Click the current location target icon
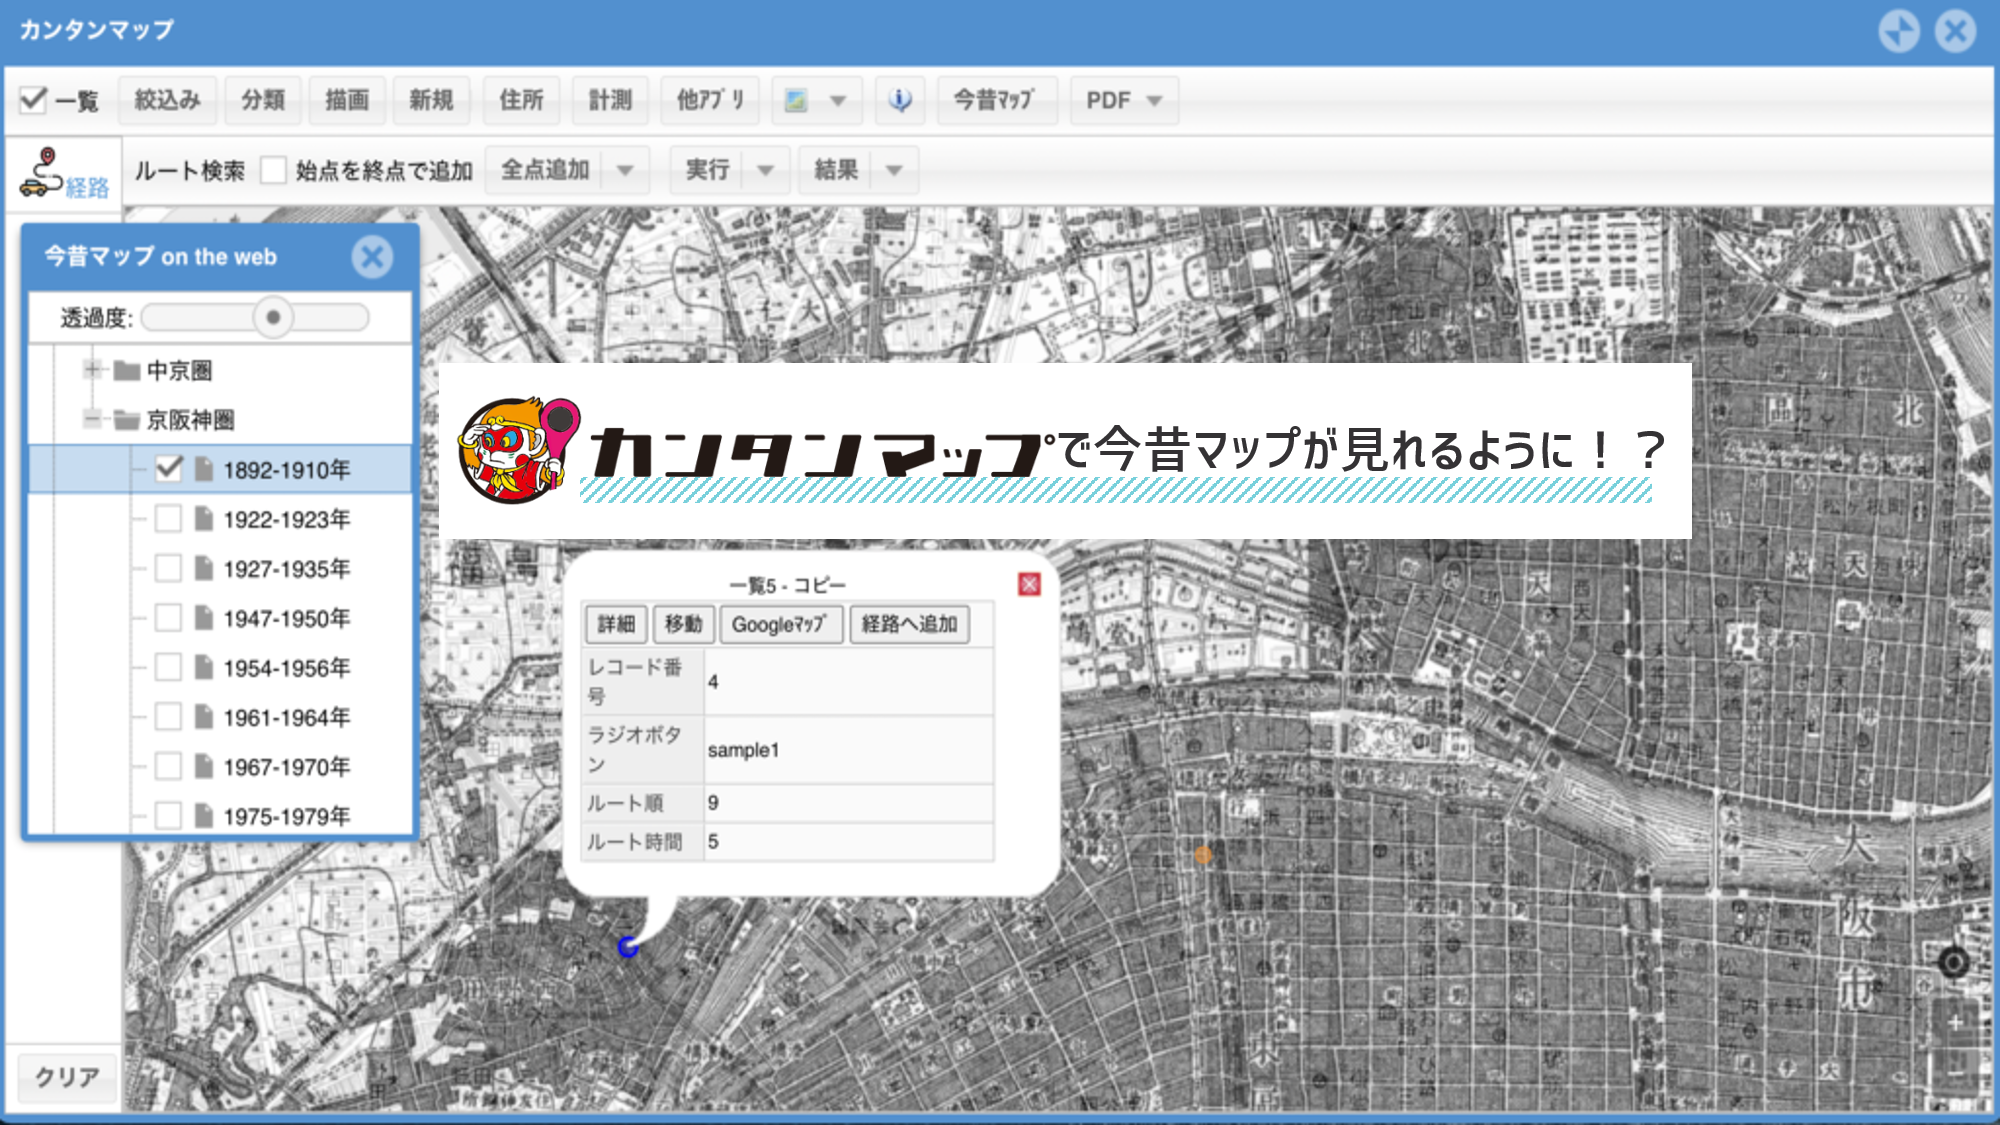The image size is (2000, 1125). click(x=1953, y=962)
